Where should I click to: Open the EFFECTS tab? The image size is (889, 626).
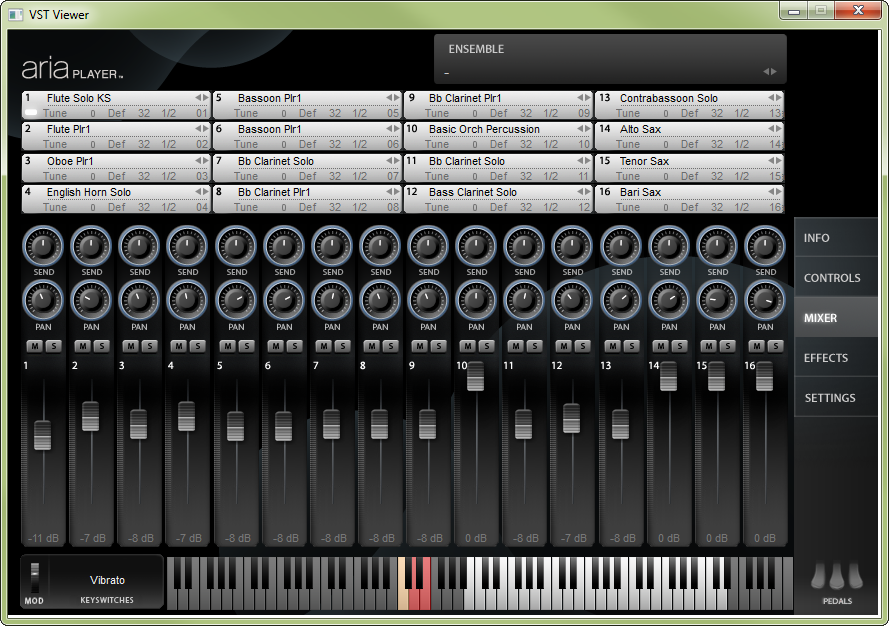(836, 358)
